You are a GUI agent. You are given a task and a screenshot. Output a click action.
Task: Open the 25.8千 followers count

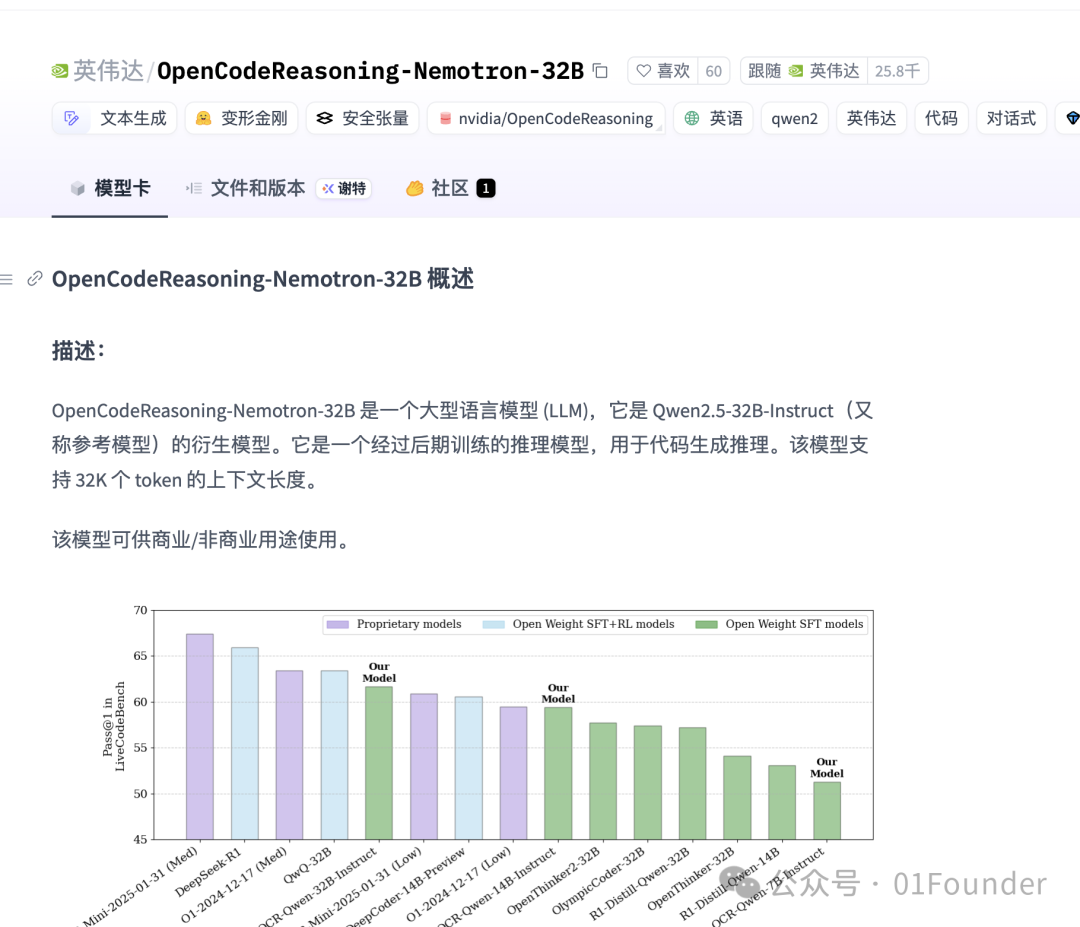pos(897,71)
